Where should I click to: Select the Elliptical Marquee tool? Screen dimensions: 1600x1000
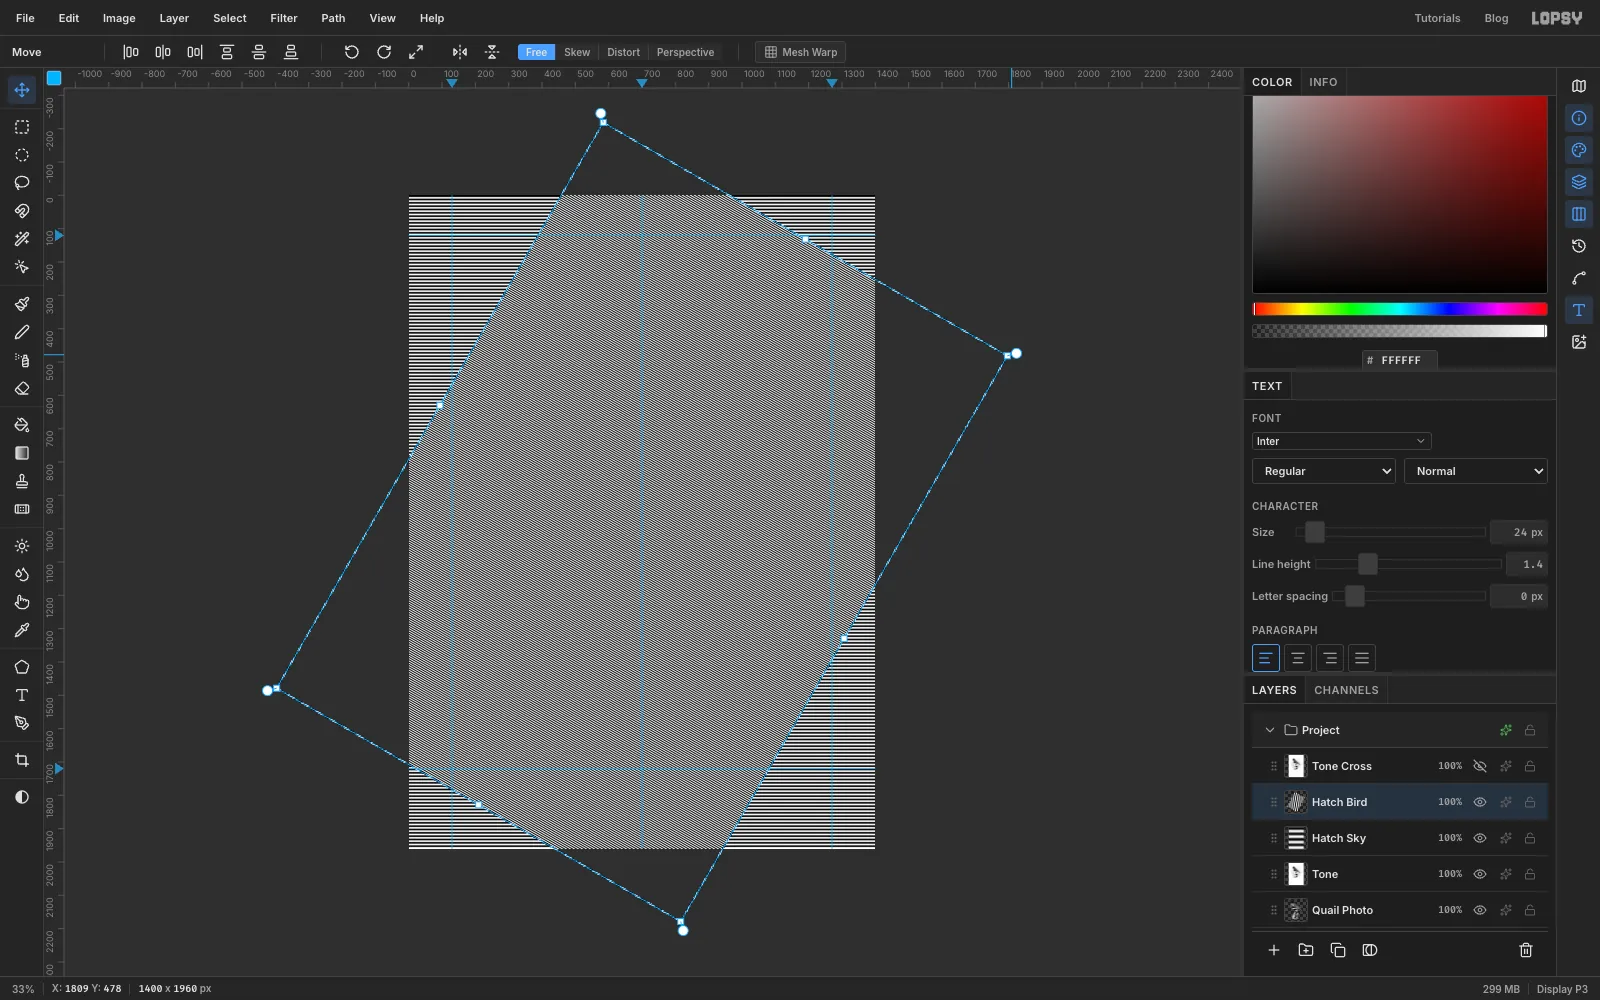click(x=21, y=155)
